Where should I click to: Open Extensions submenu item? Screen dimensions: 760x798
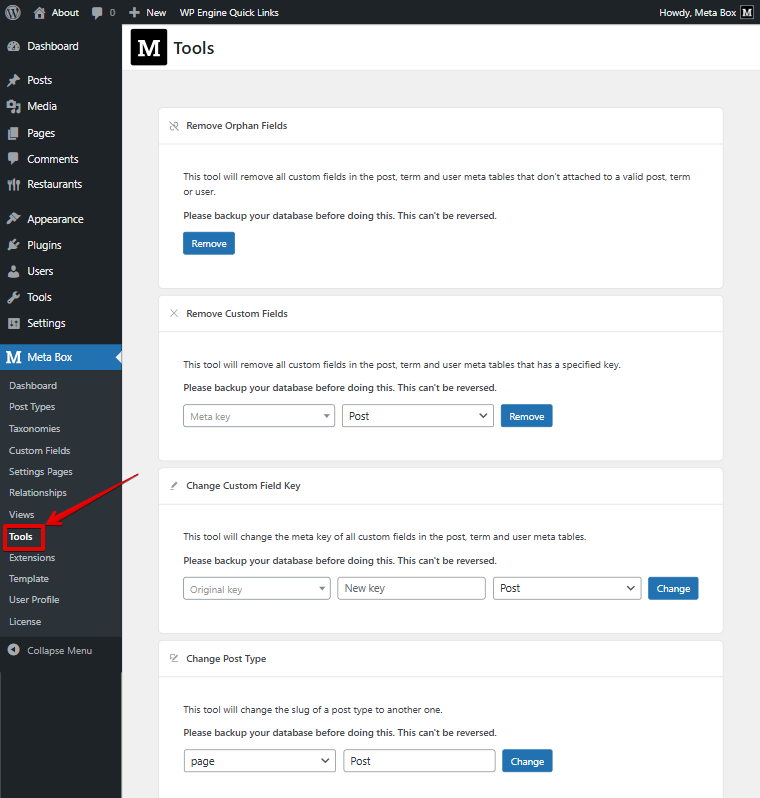pos(32,558)
